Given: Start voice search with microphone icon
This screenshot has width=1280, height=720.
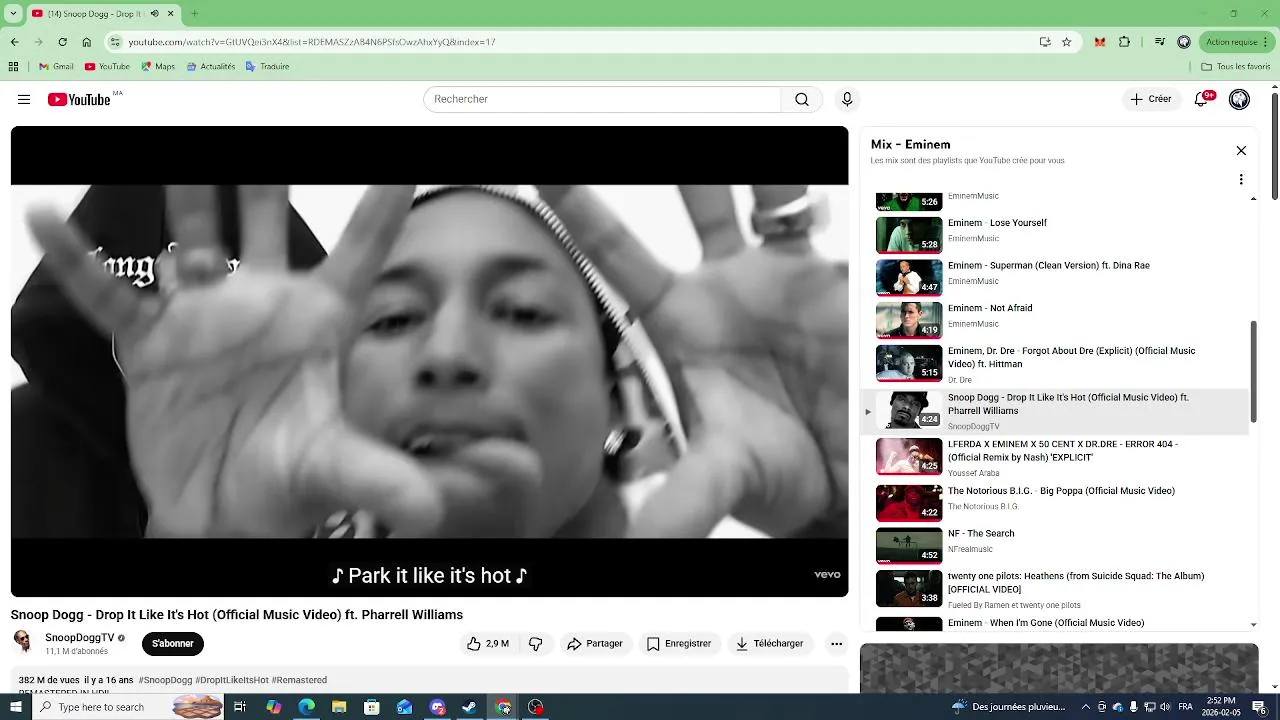Looking at the screenshot, I should click(847, 99).
